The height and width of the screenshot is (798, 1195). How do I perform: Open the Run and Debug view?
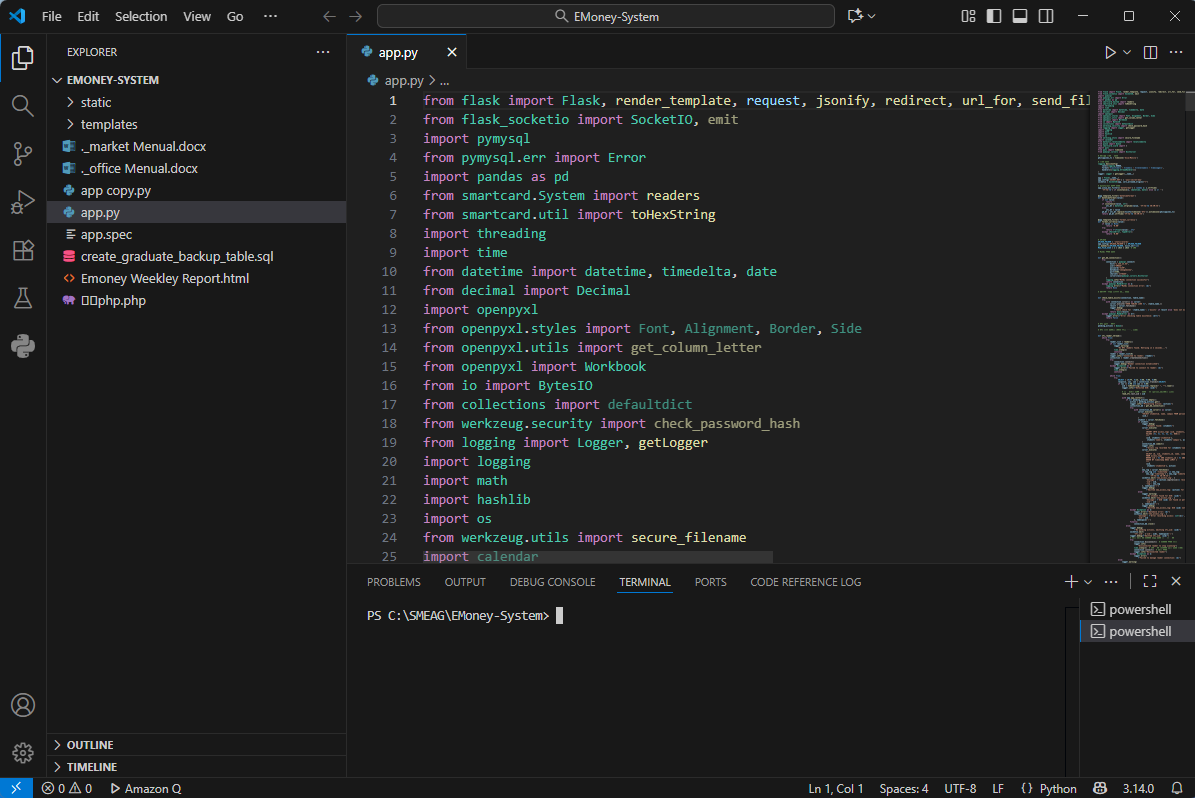pos(23,202)
